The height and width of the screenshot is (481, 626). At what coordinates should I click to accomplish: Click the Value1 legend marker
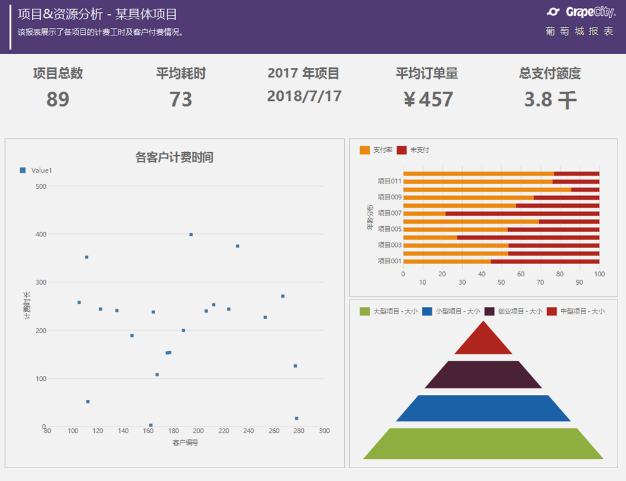click(x=22, y=171)
